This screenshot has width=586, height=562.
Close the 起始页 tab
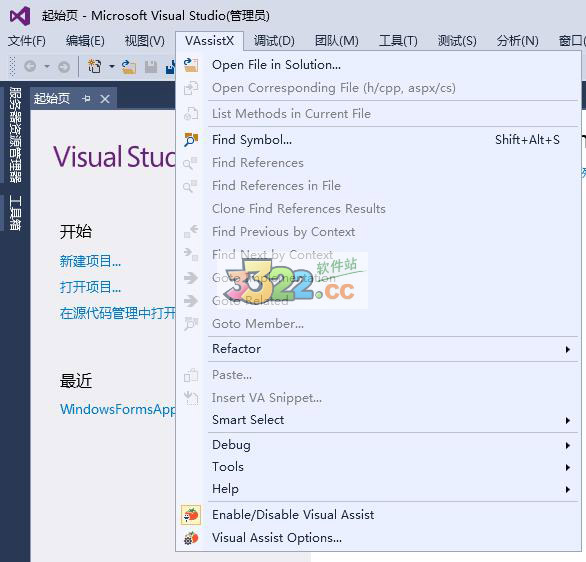[105, 99]
